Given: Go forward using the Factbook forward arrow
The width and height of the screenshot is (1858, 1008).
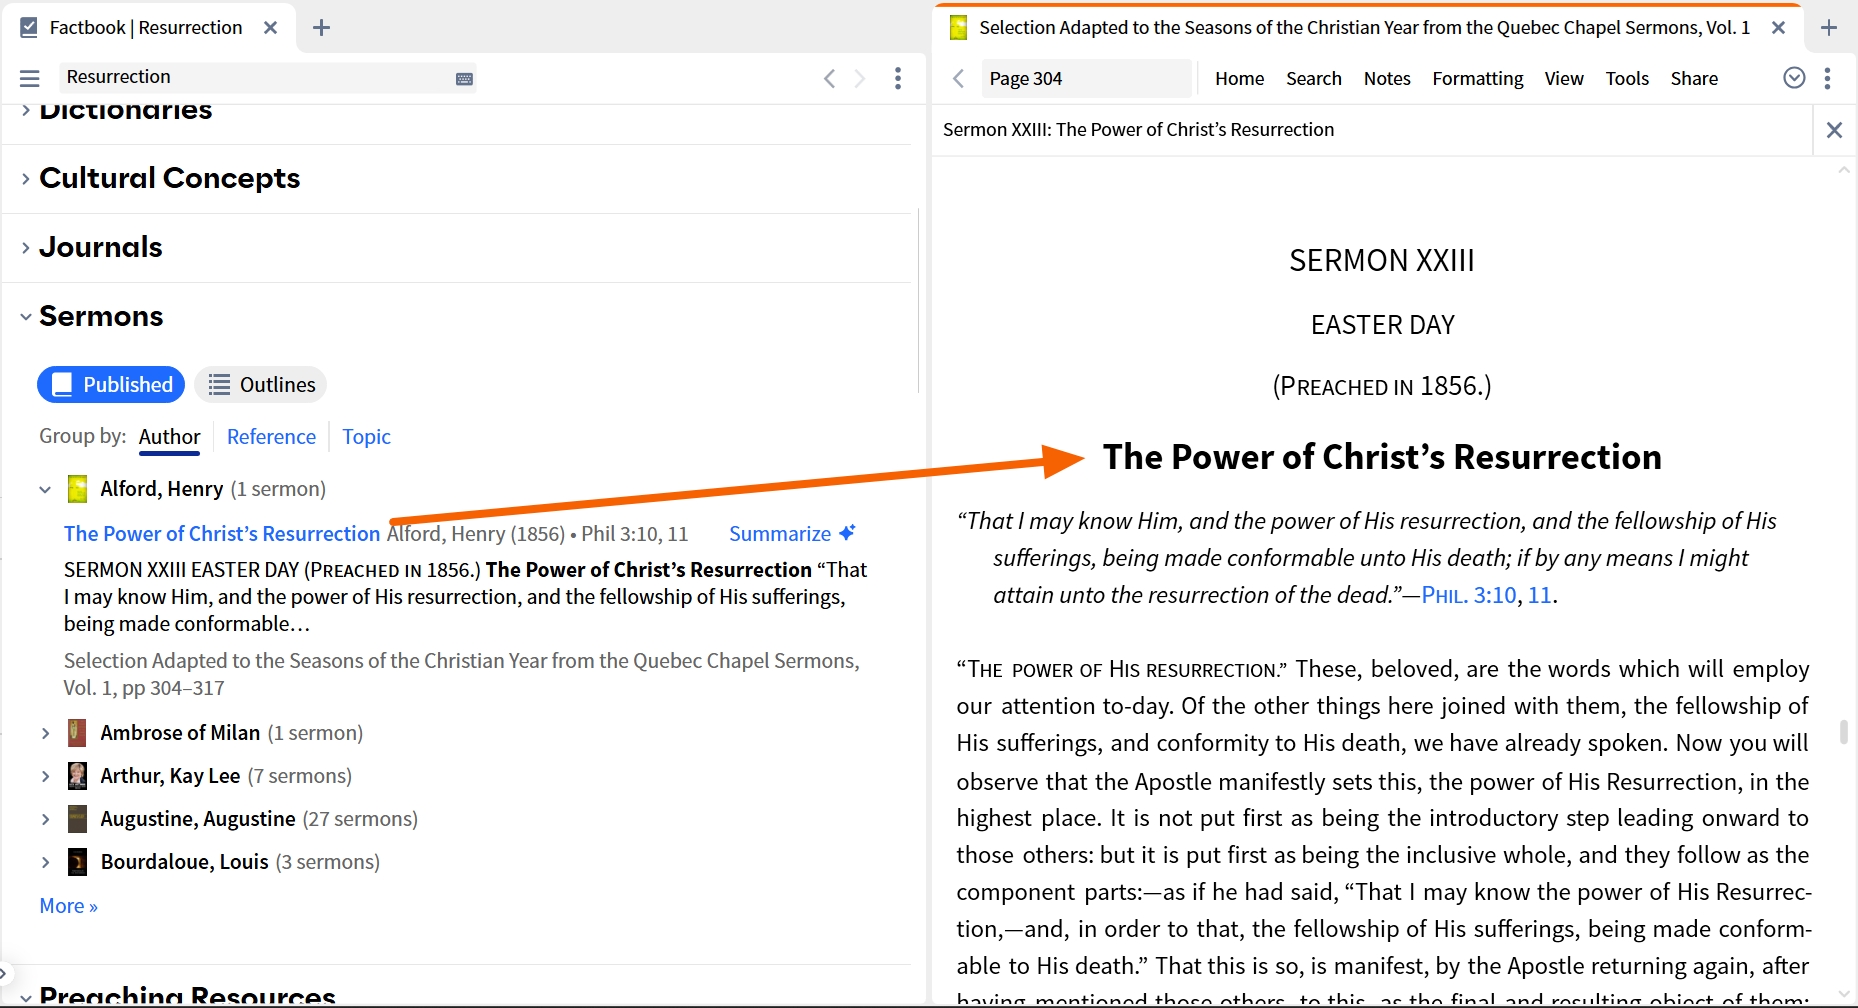Looking at the screenshot, I should [x=860, y=78].
